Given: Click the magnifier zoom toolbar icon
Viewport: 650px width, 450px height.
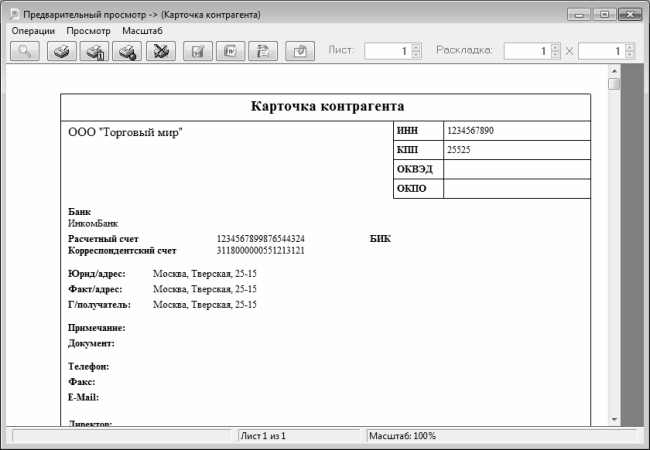Looking at the screenshot, I should pos(24,50).
